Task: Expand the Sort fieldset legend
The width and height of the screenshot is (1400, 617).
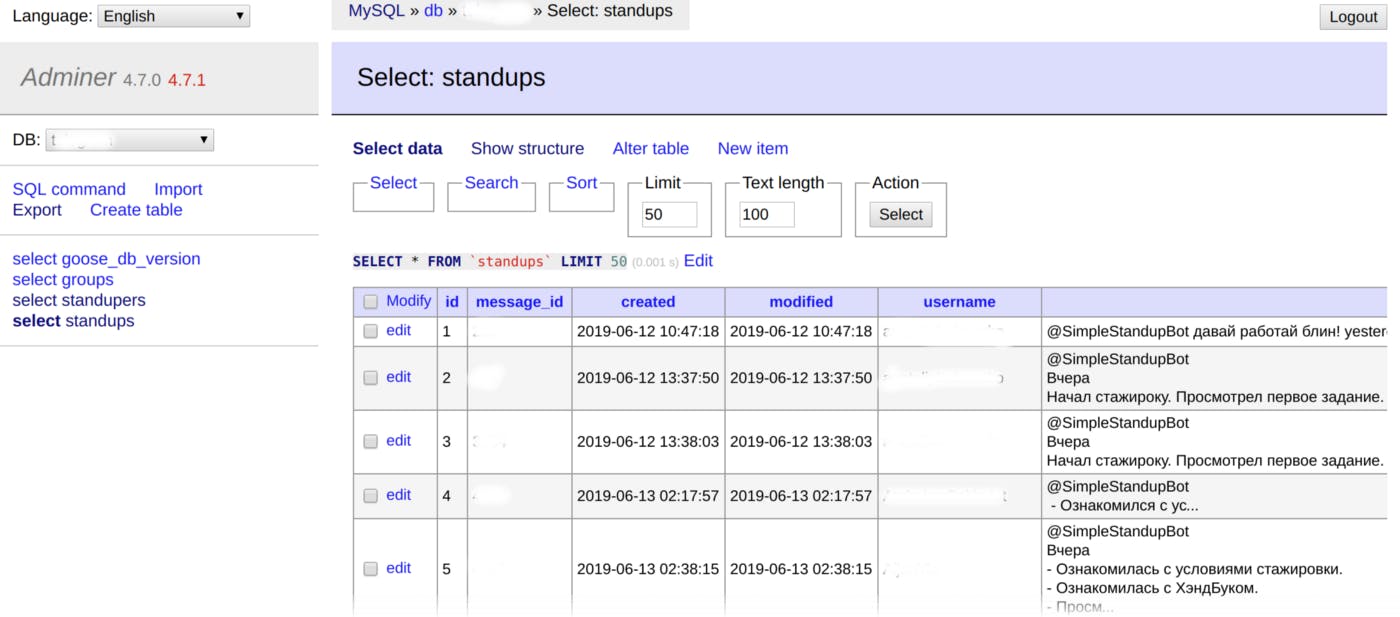Action: (x=581, y=183)
